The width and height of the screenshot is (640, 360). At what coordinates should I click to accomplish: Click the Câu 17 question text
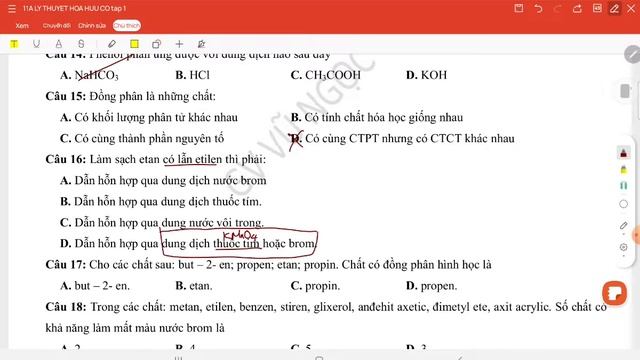(x=269, y=265)
